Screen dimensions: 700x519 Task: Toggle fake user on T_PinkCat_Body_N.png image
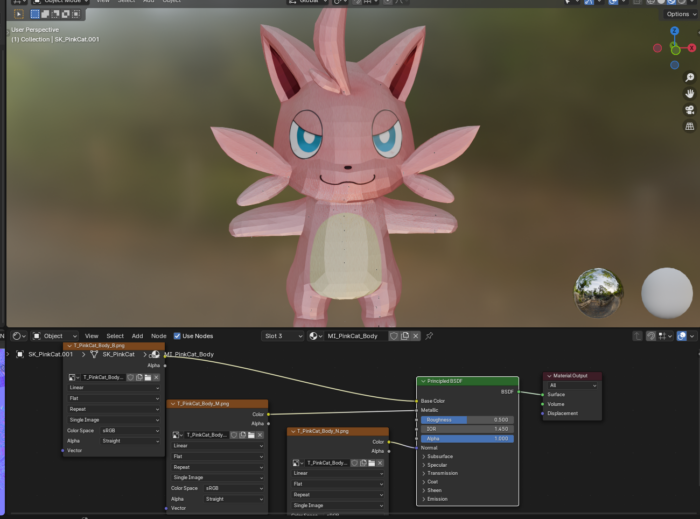pos(354,463)
